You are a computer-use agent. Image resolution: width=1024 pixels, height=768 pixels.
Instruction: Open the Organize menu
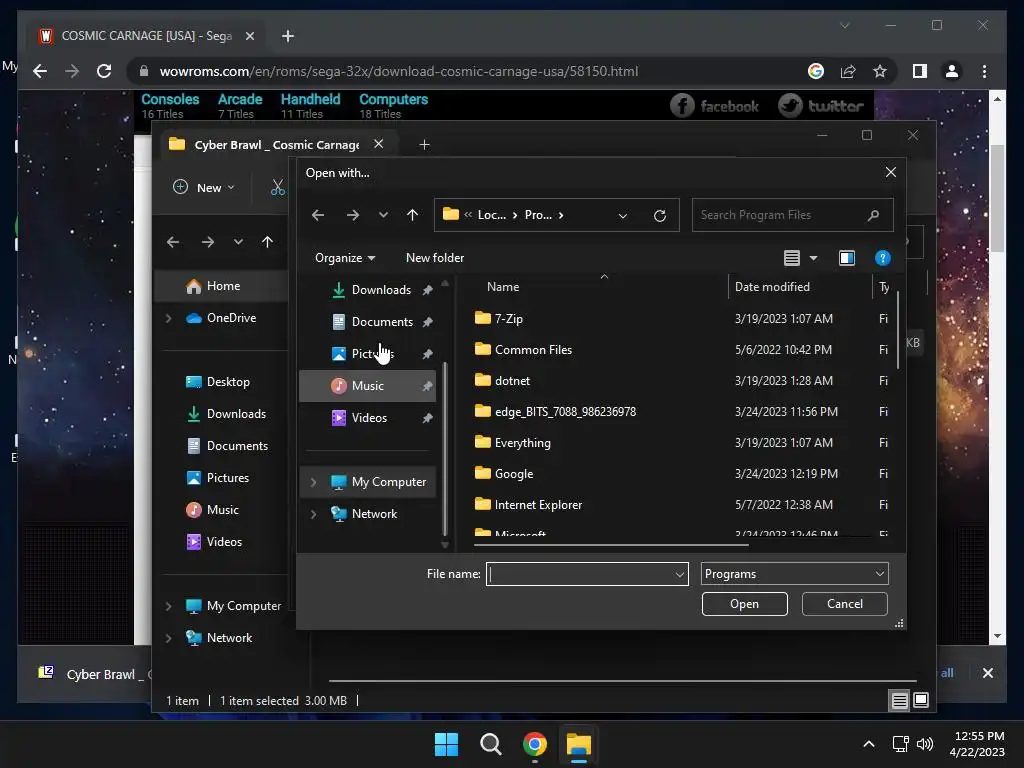(345, 258)
